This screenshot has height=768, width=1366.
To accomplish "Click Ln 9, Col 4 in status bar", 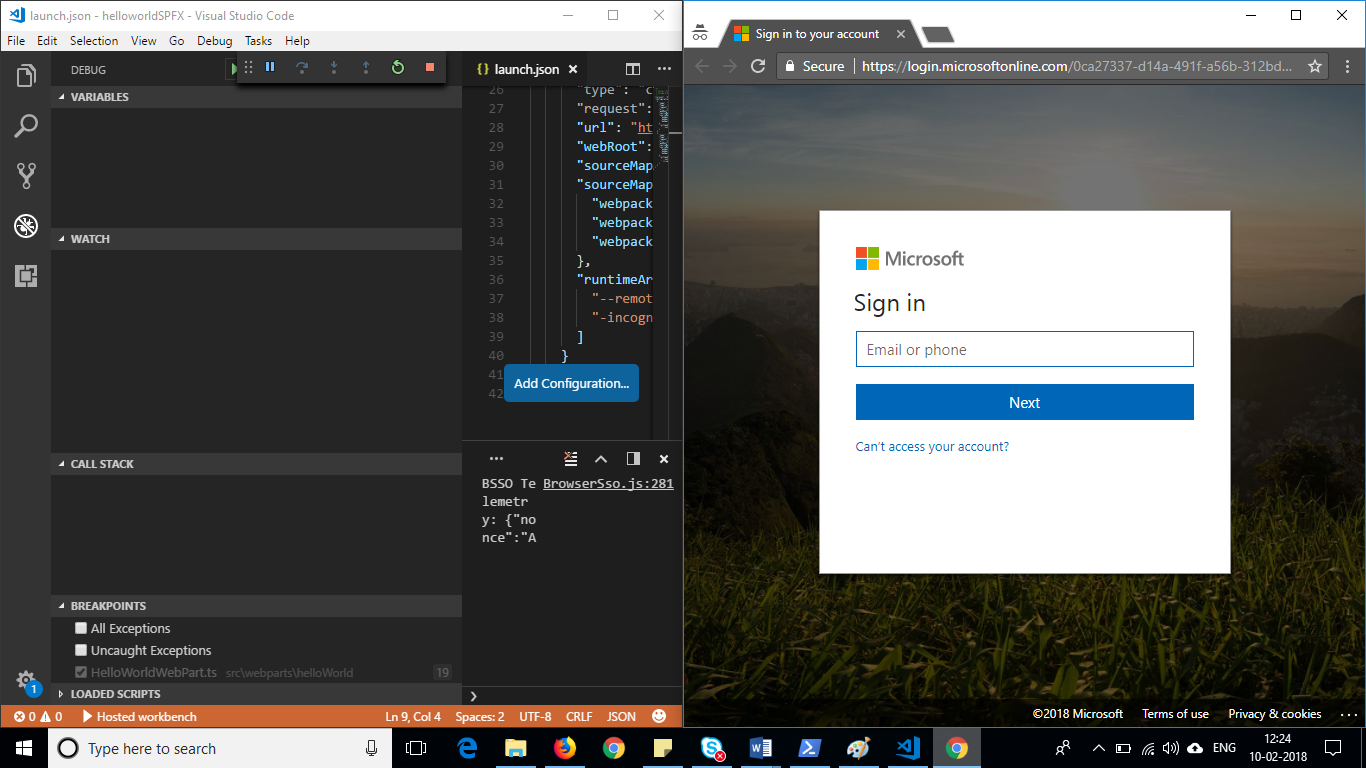I will coord(413,716).
